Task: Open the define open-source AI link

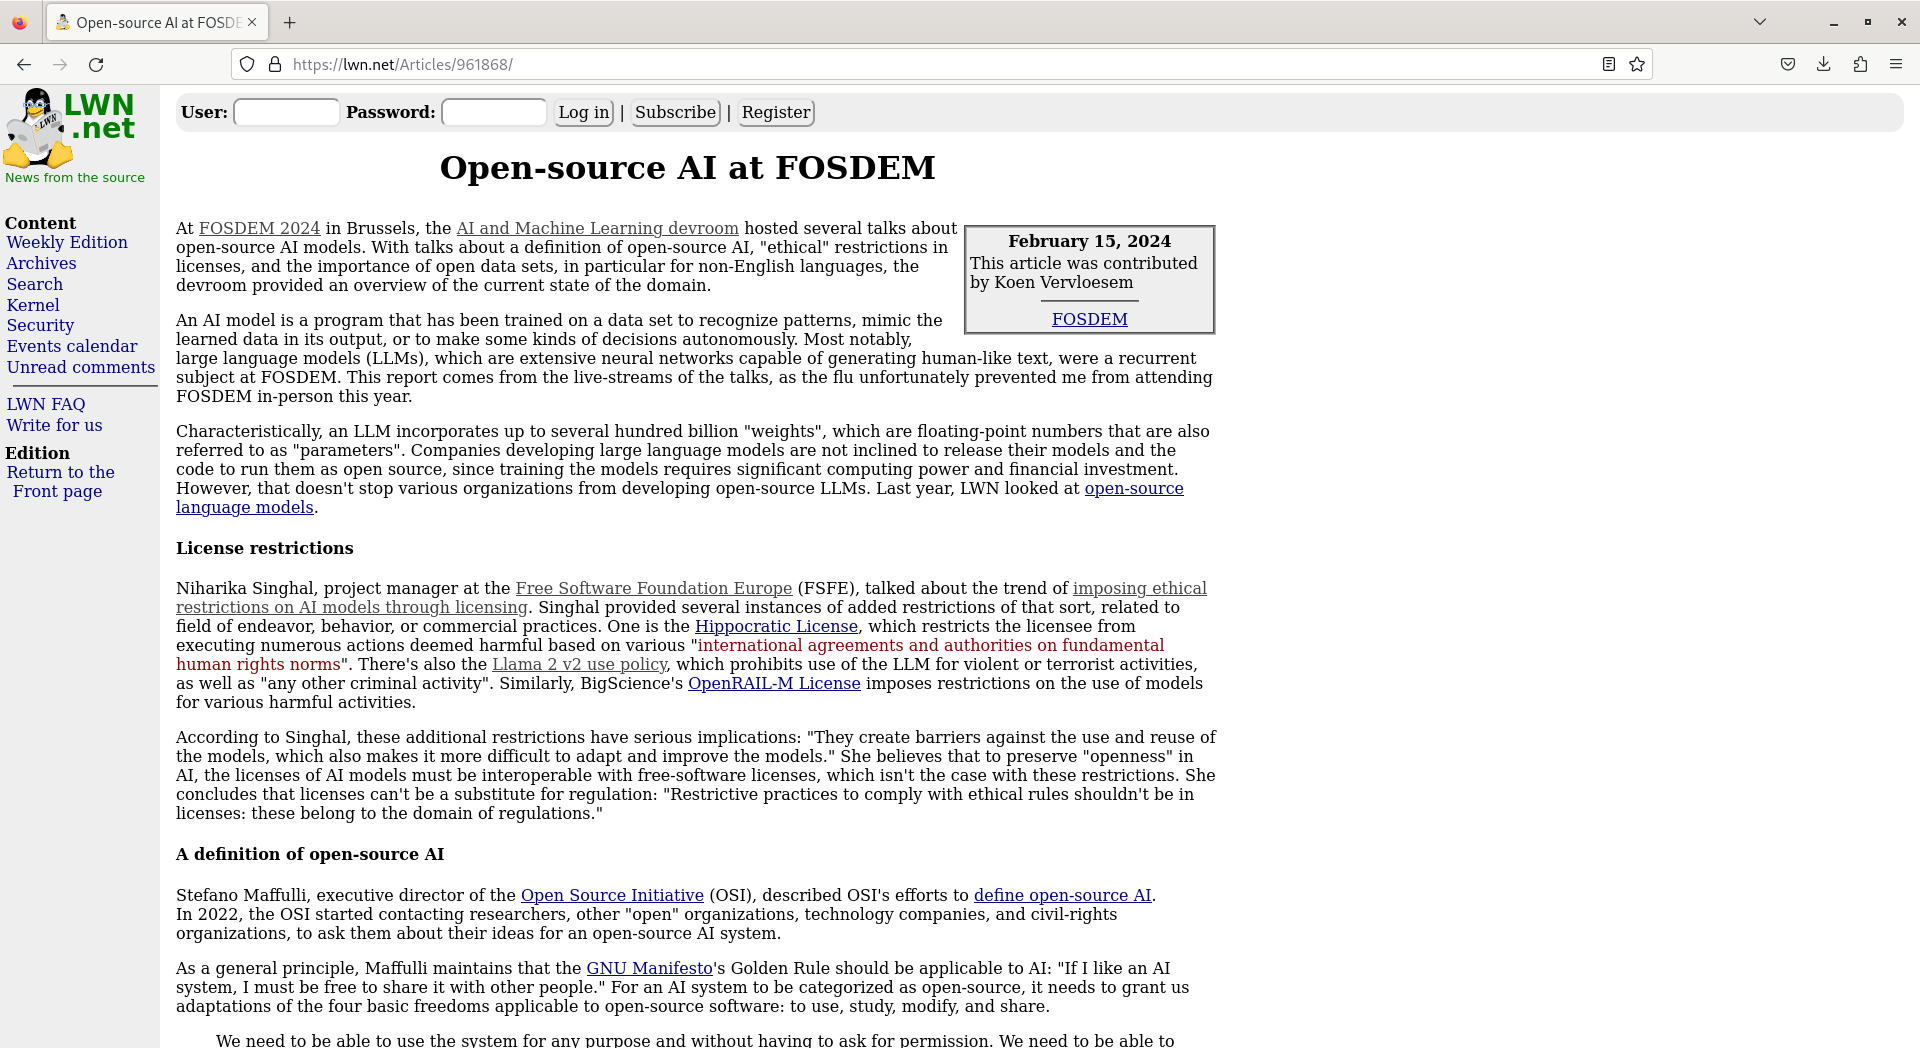Action: coord(1062,895)
